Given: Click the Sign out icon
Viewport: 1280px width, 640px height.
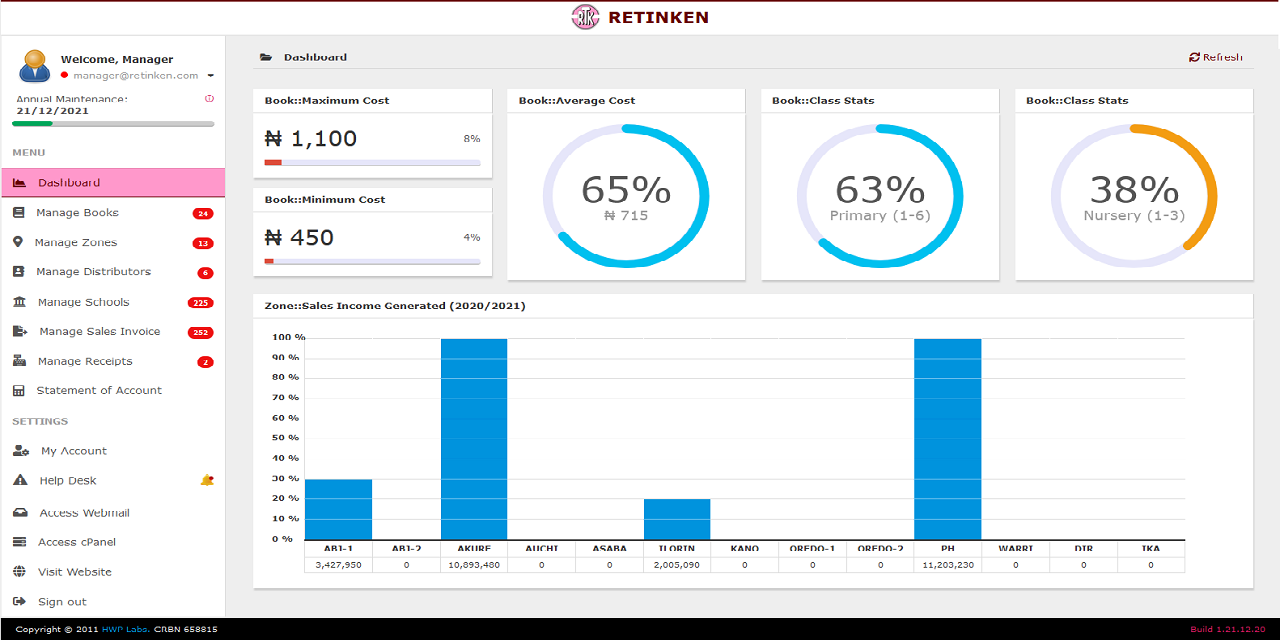Looking at the screenshot, I should click(18, 602).
